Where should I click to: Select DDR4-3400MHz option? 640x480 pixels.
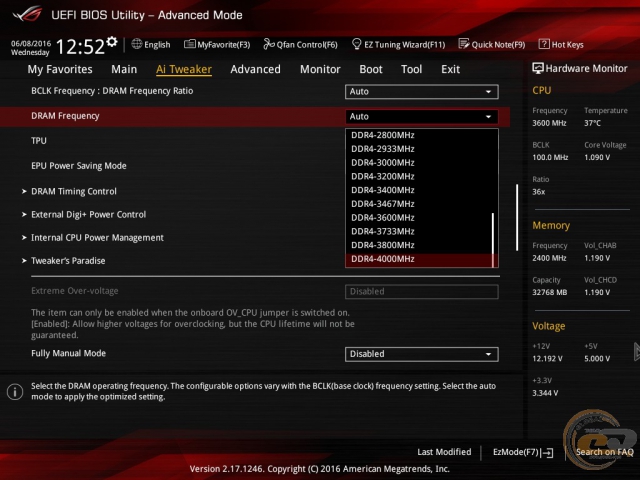point(418,190)
